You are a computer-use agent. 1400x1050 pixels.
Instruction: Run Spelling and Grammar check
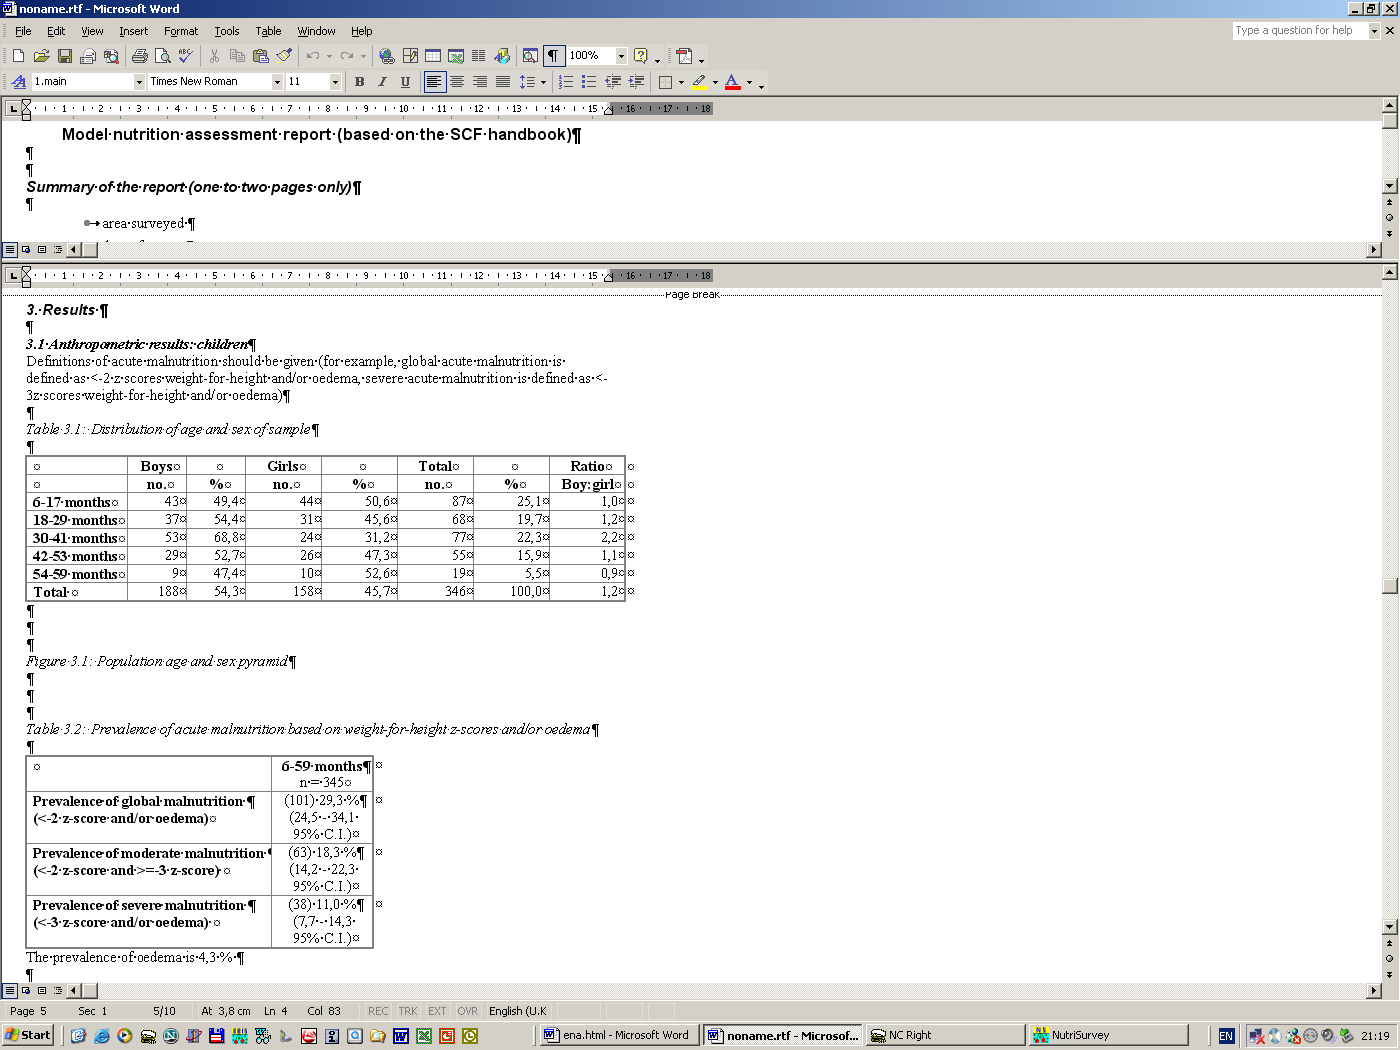(x=185, y=56)
